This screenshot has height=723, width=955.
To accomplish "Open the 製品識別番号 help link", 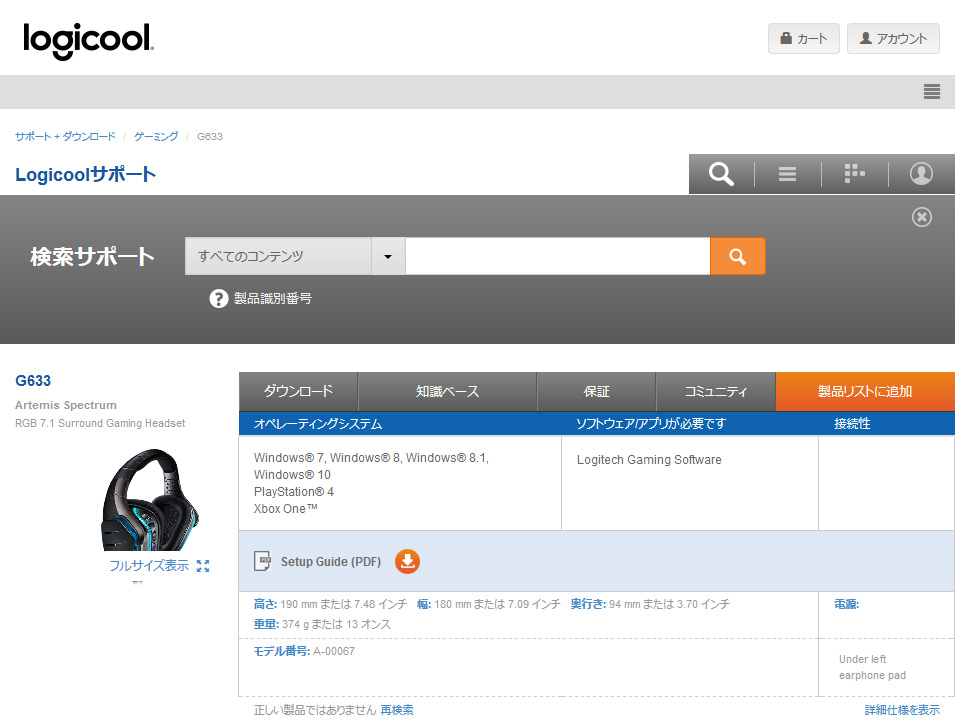I will (x=273, y=298).
